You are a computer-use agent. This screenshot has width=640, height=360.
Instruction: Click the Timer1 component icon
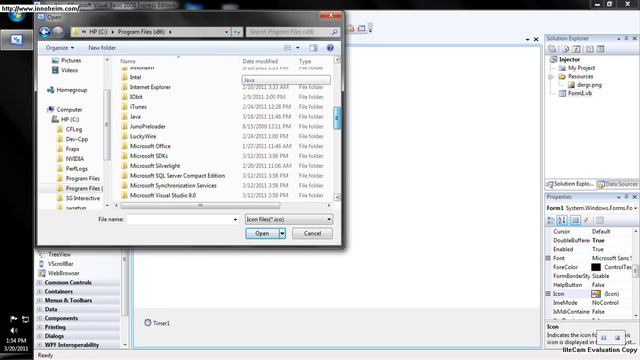(x=148, y=322)
